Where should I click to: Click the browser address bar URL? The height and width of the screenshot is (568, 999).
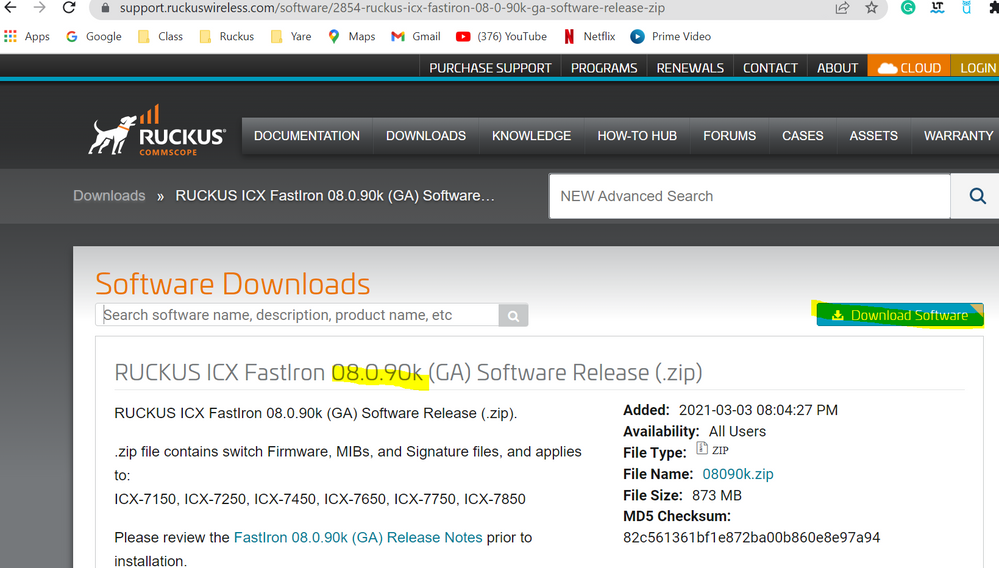pos(392,8)
